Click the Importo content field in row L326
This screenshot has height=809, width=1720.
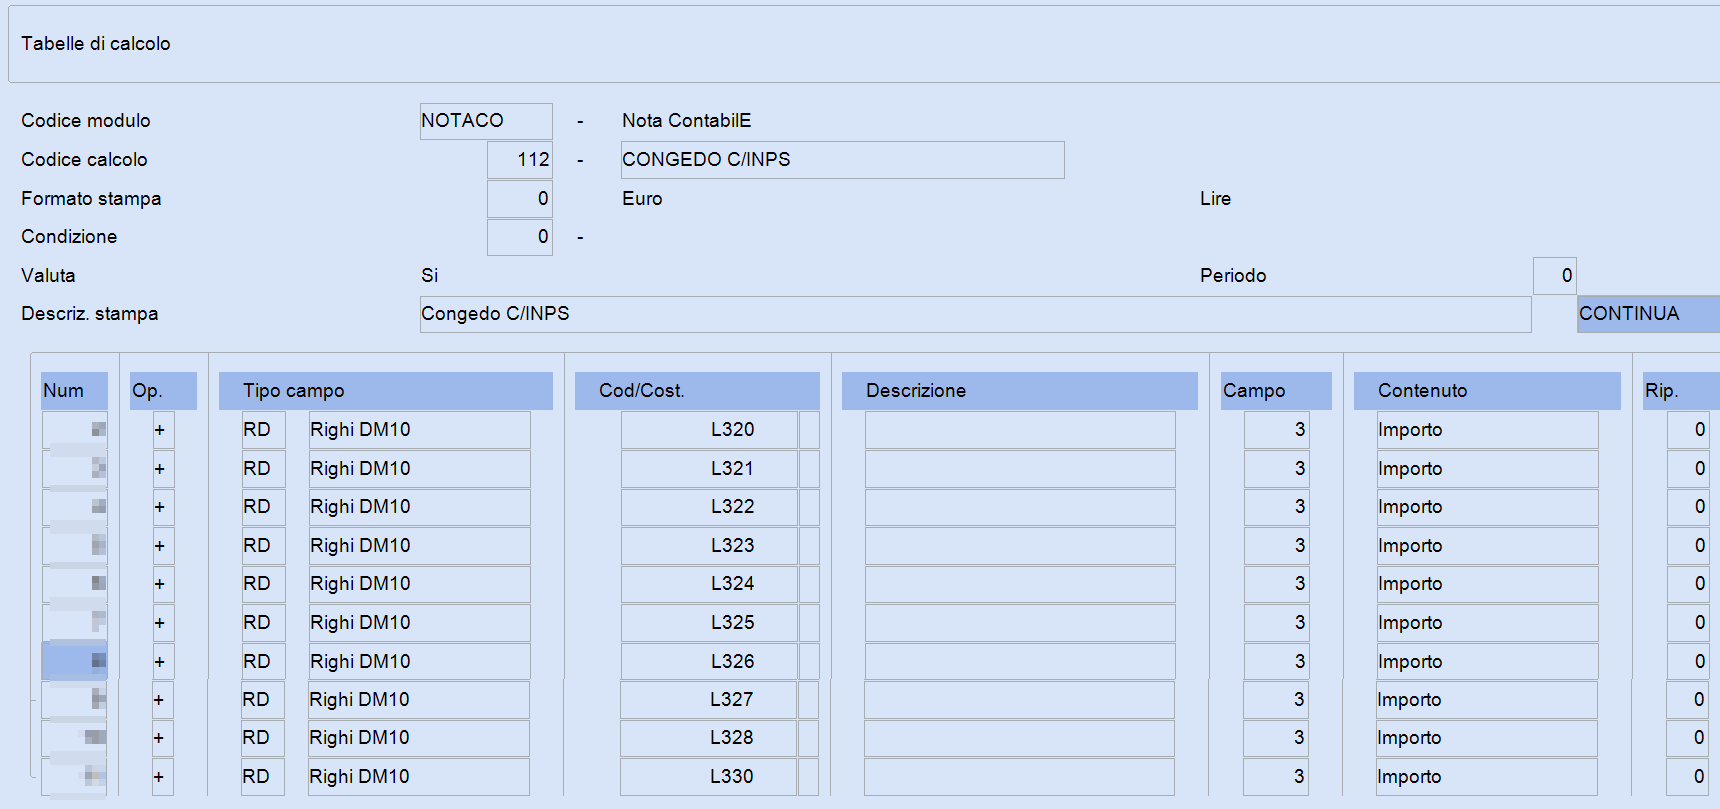coord(1487,662)
